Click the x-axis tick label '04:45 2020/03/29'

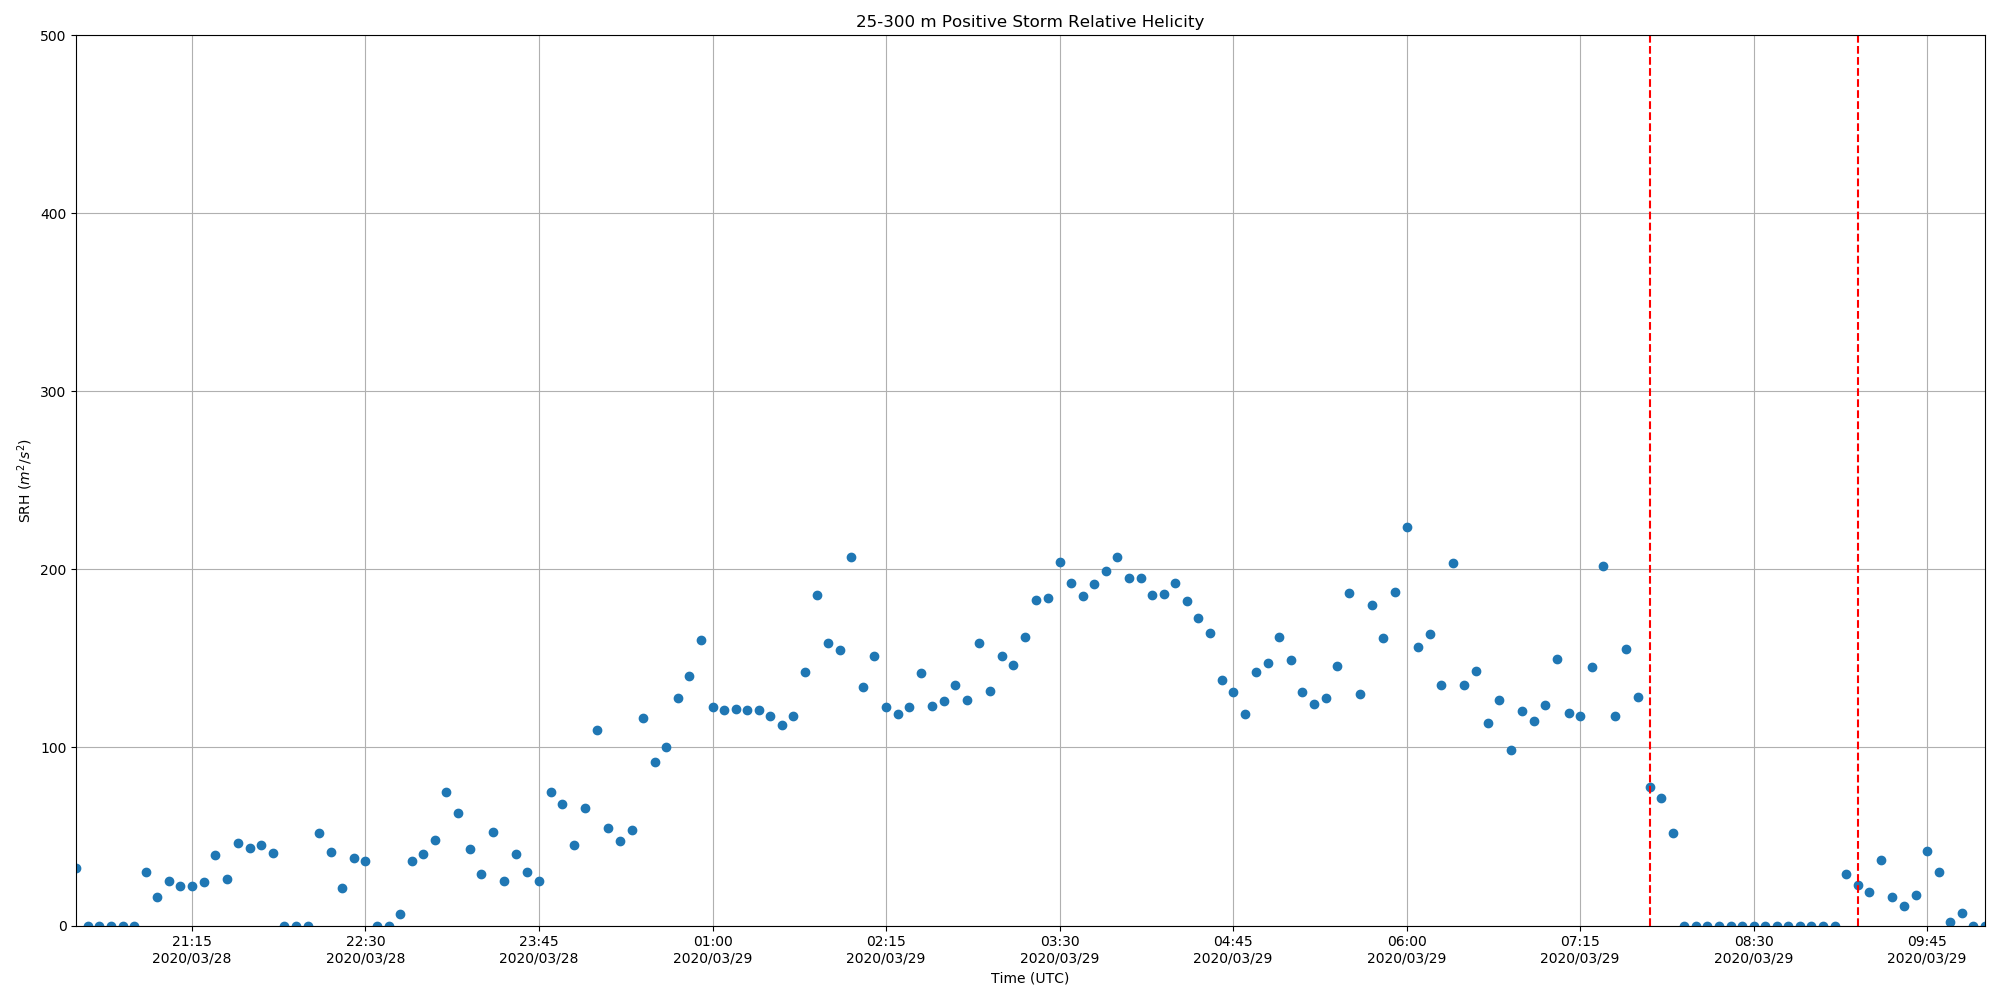(x=1233, y=949)
